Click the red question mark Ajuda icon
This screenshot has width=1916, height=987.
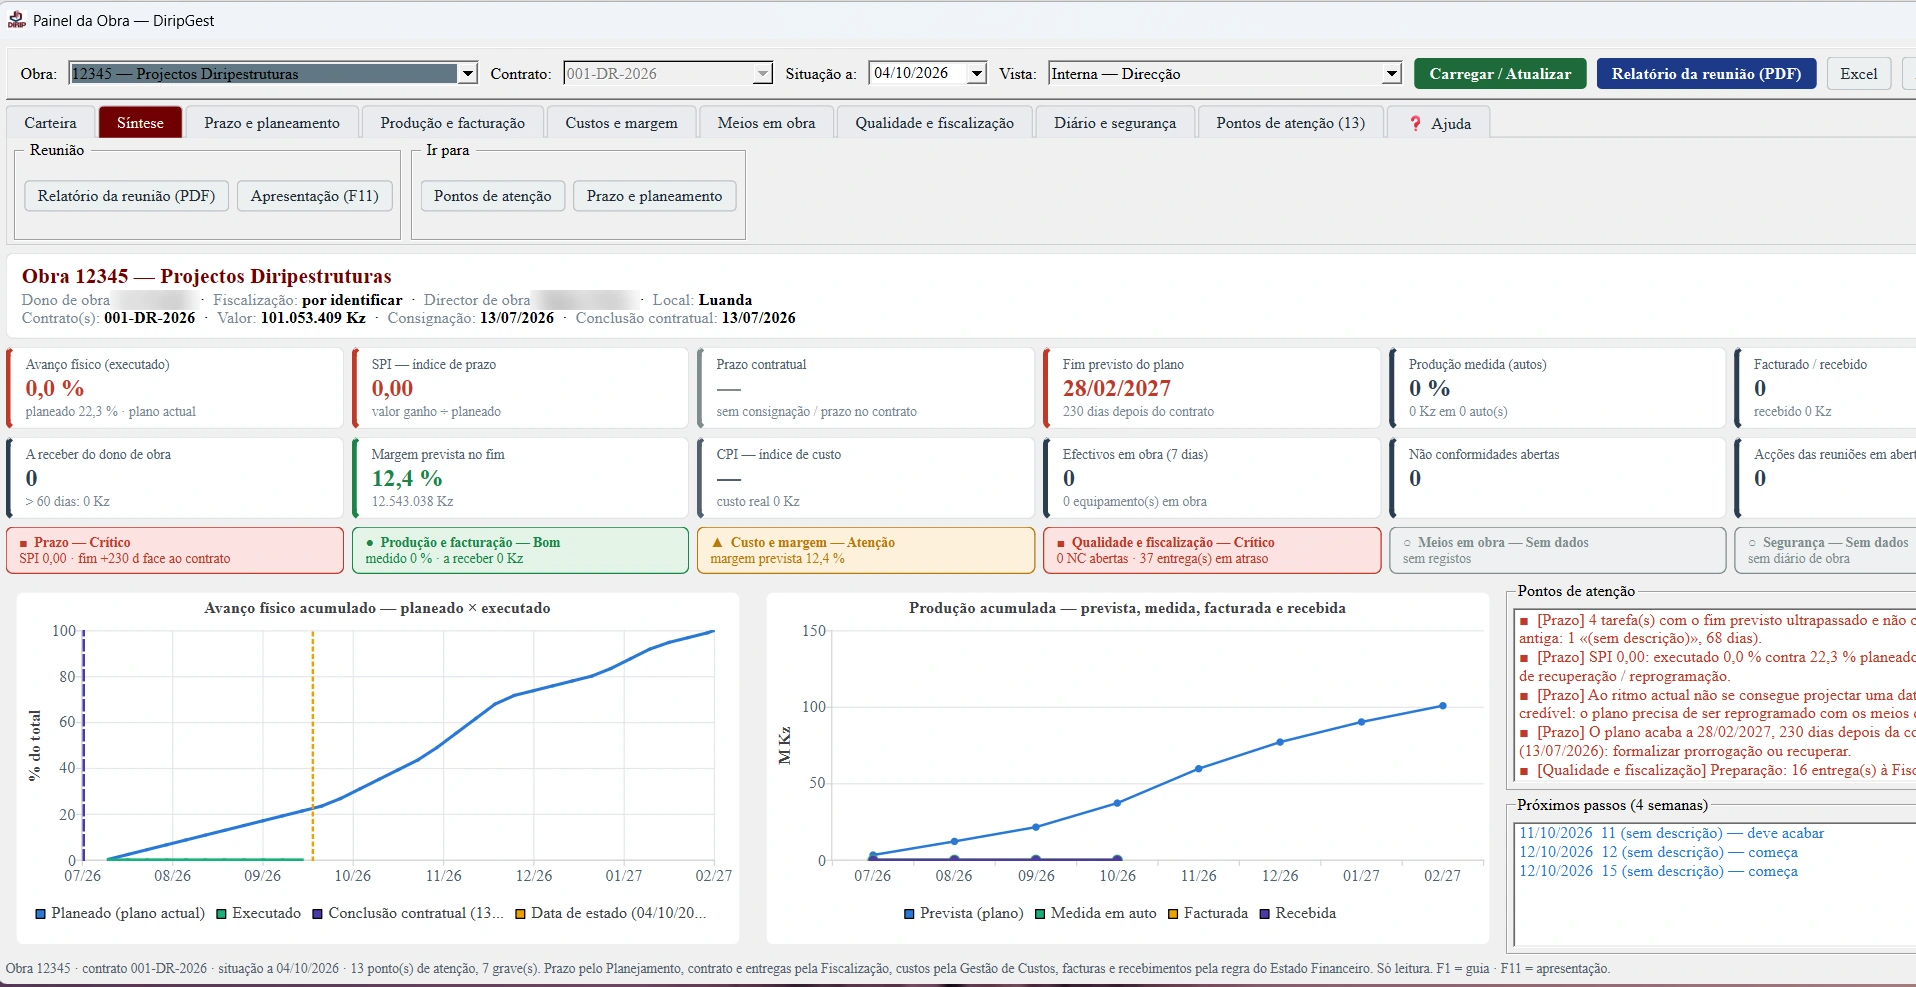tap(1415, 123)
